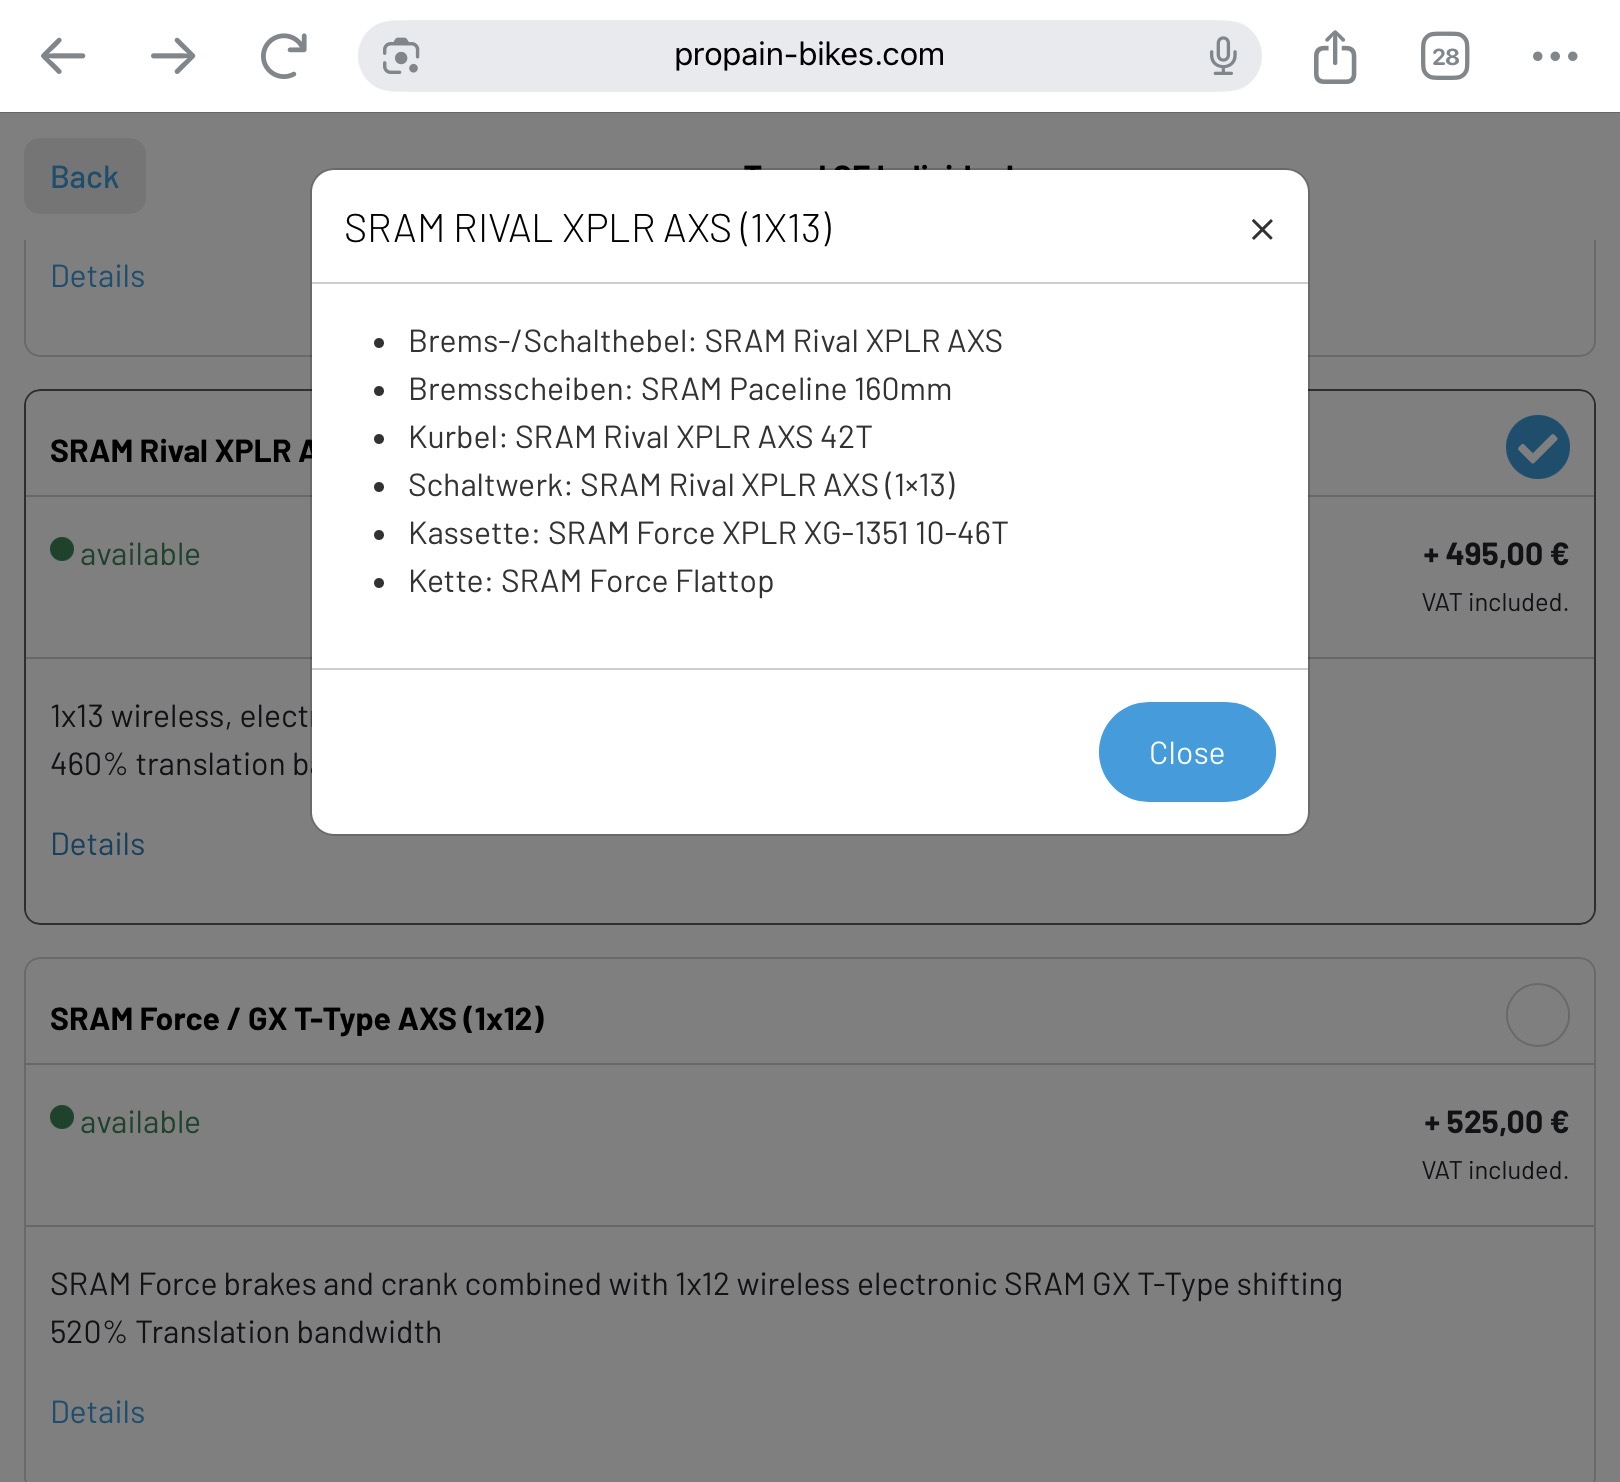Dismiss the dialog with X icon
Viewport: 1620px width, 1482px height.
(x=1262, y=230)
